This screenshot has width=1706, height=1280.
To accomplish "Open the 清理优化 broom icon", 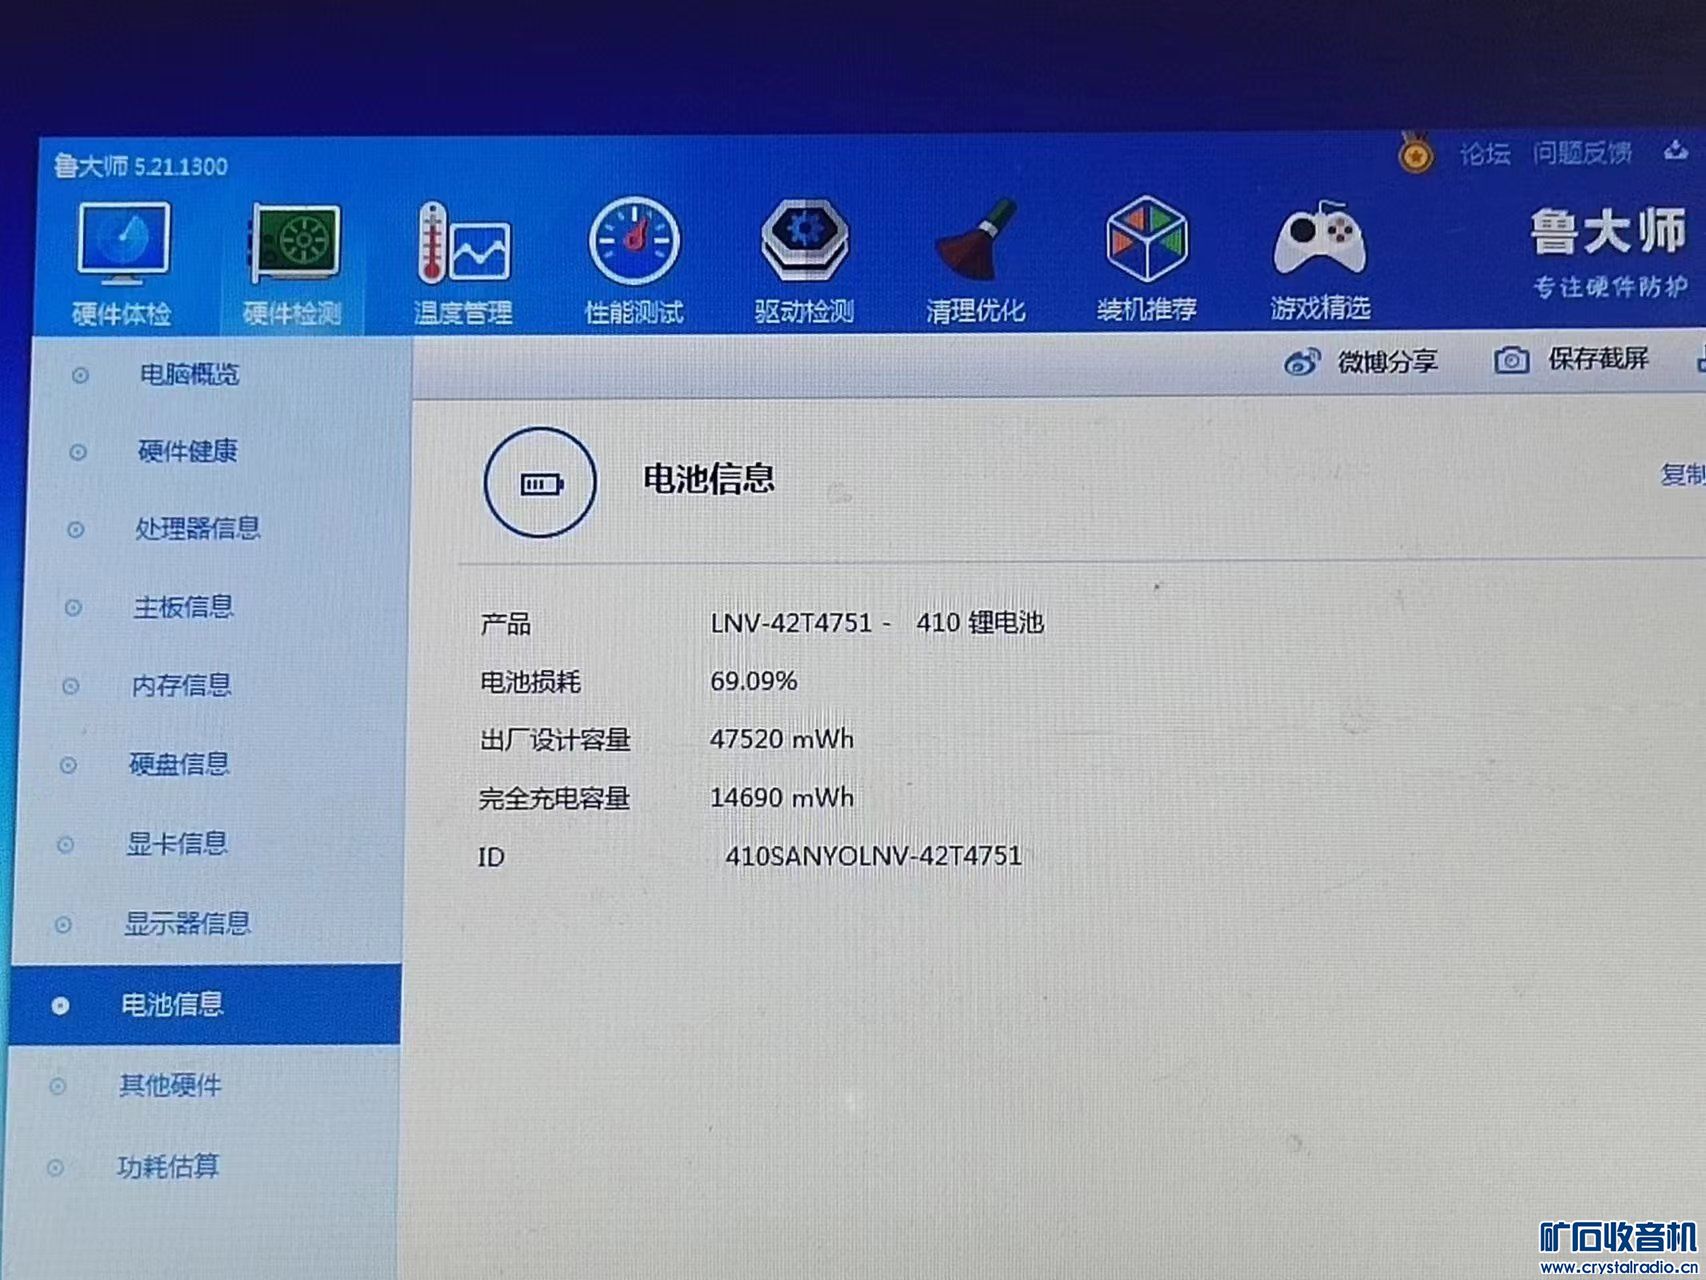I will click(x=976, y=240).
